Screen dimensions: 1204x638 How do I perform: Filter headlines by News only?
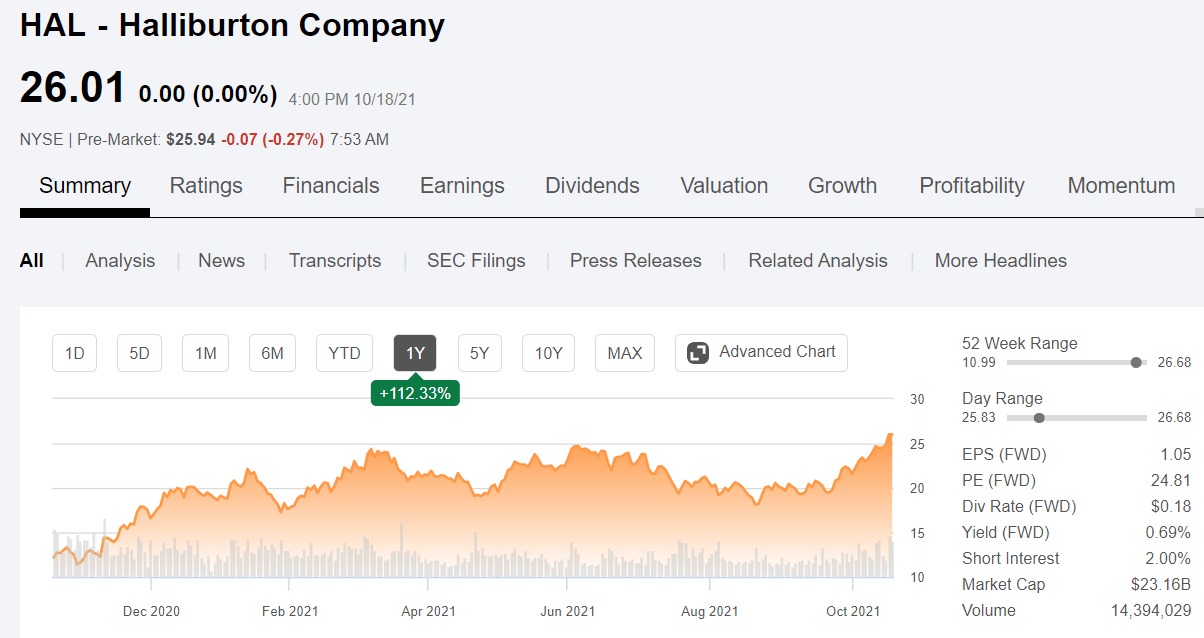221,260
